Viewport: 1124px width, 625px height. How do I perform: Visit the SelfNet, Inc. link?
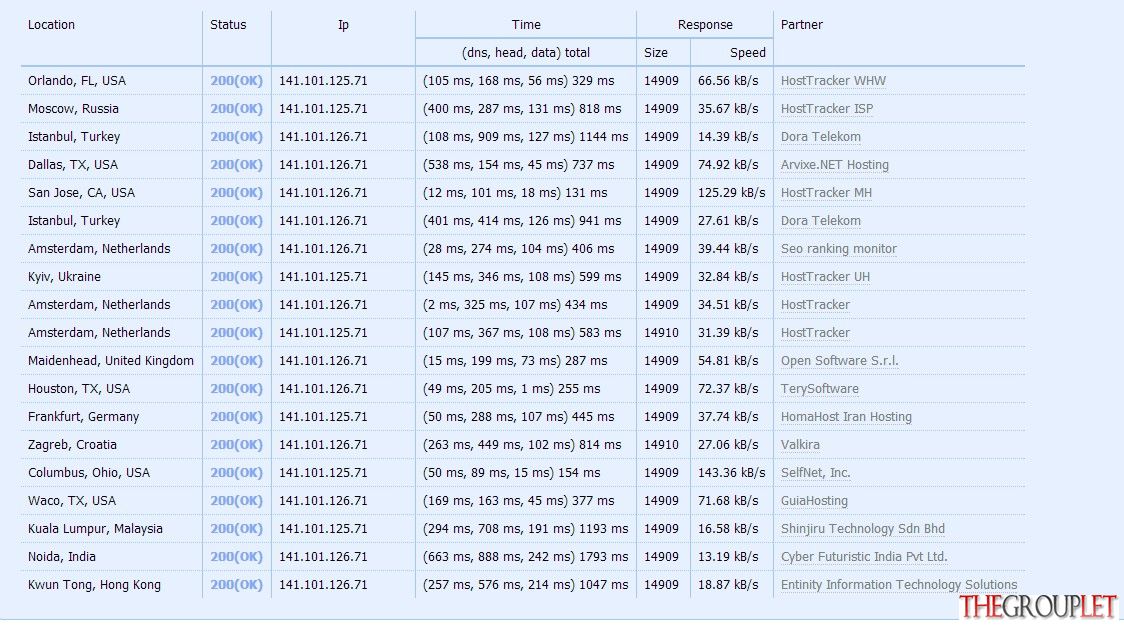point(815,472)
